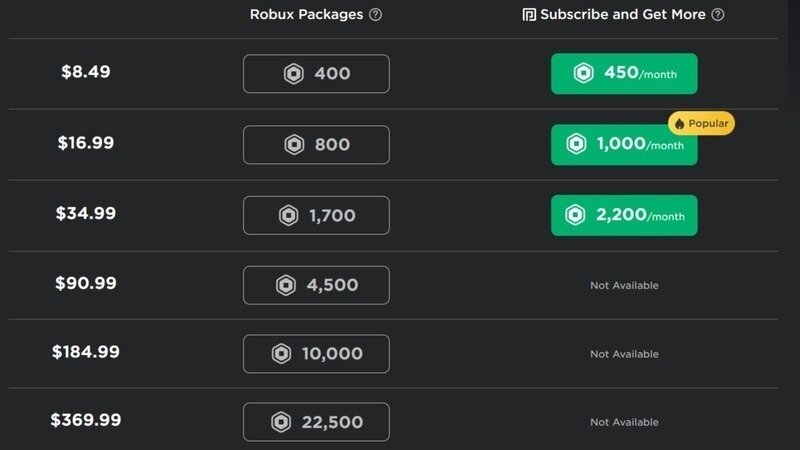Purchase the 1,700 Robux package

(316, 215)
